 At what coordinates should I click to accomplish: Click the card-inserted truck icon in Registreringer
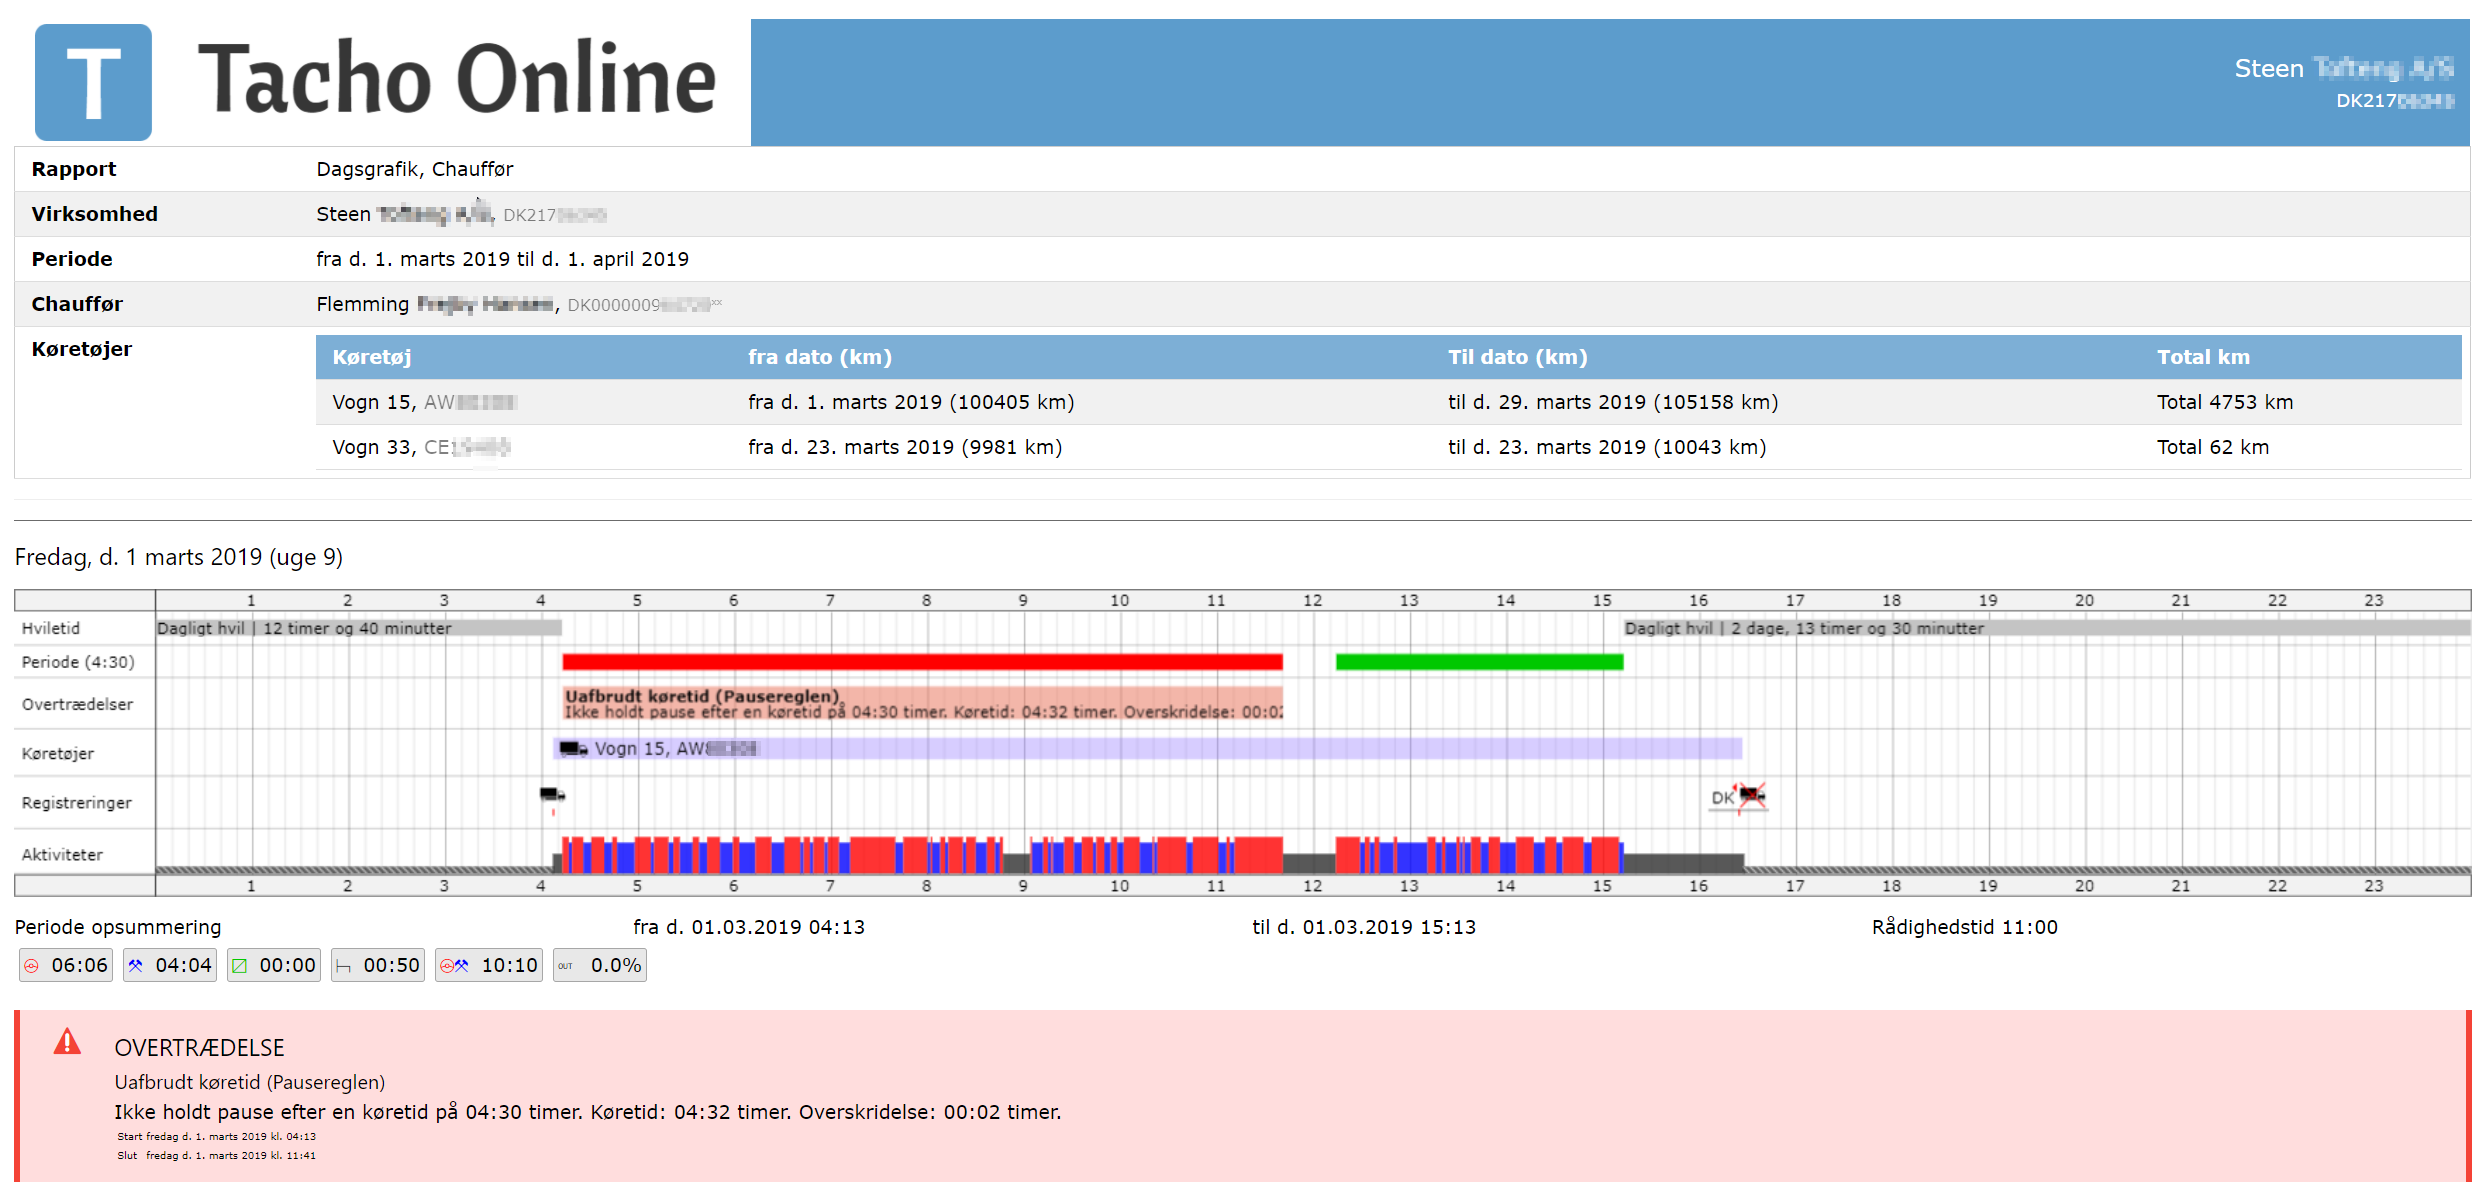pos(552,795)
